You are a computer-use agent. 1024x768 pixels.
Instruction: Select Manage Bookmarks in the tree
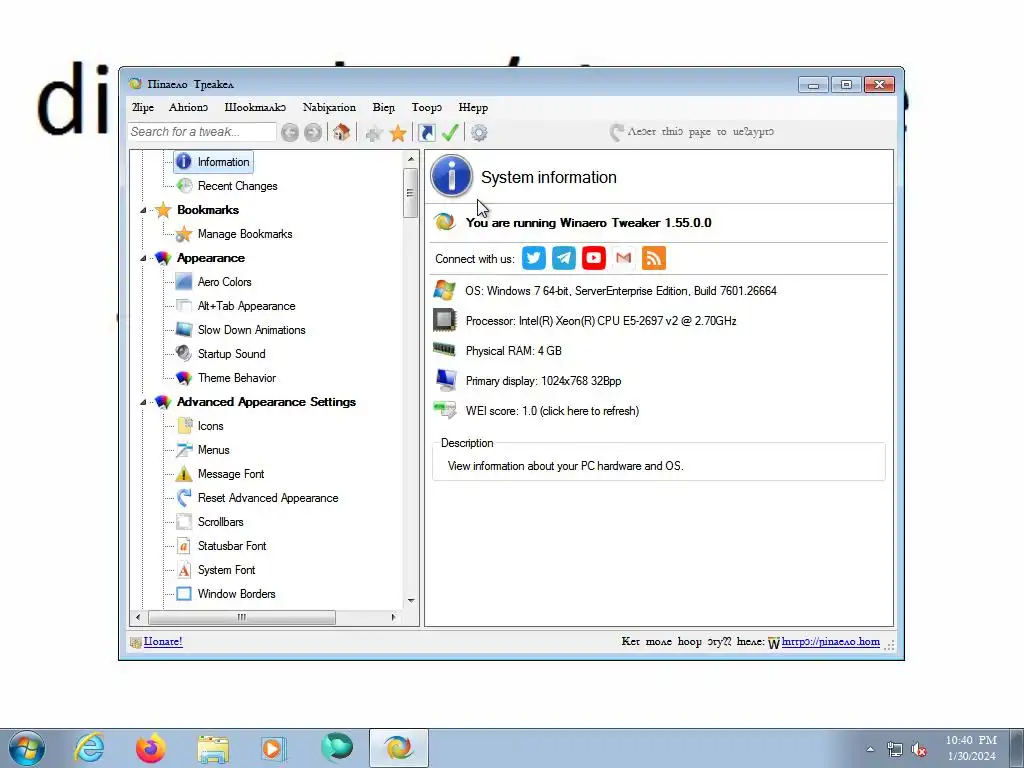[245, 234]
